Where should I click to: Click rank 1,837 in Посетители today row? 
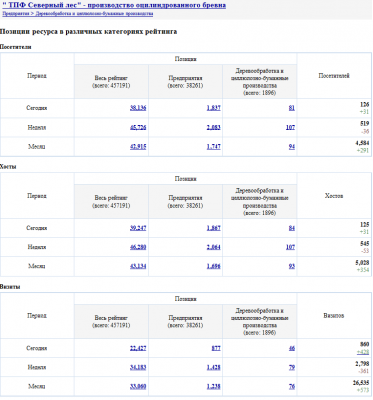(x=214, y=108)
